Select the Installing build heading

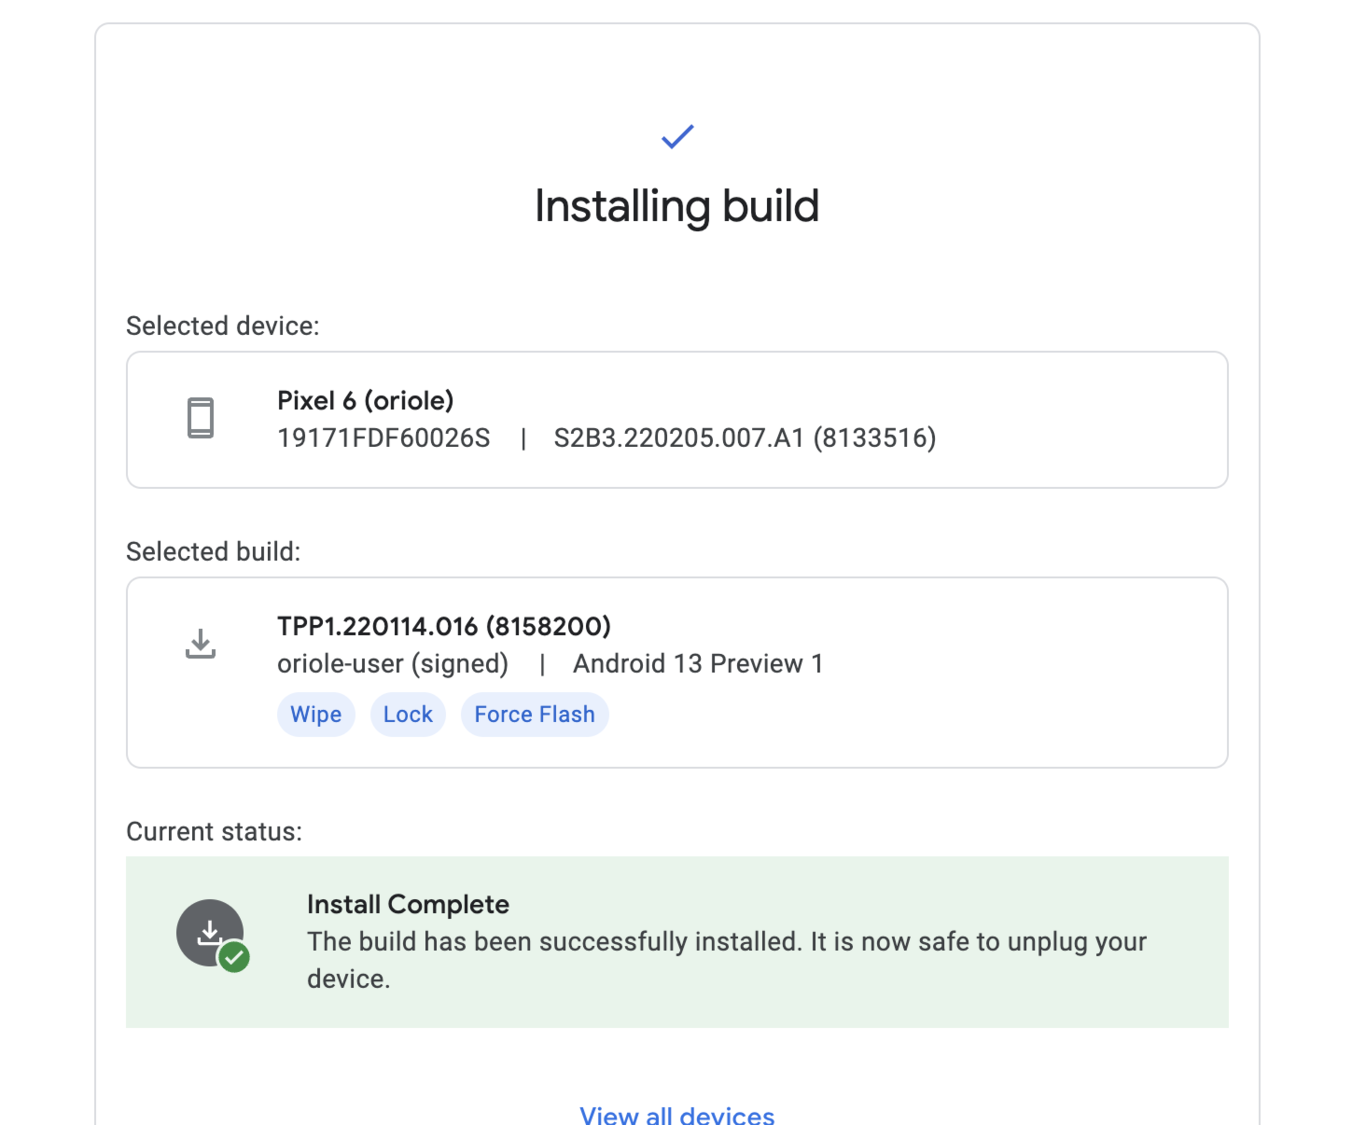click(677, 206)
